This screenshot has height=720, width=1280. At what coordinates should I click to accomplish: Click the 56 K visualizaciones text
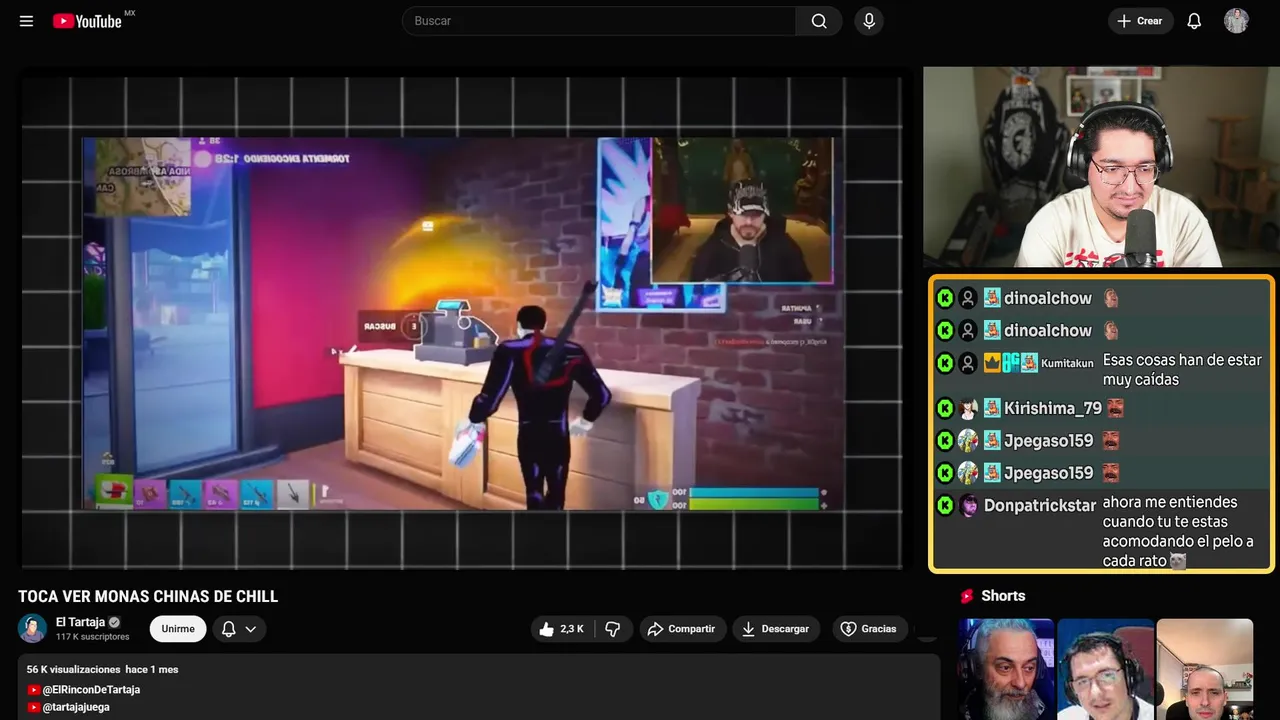[73, 669]
